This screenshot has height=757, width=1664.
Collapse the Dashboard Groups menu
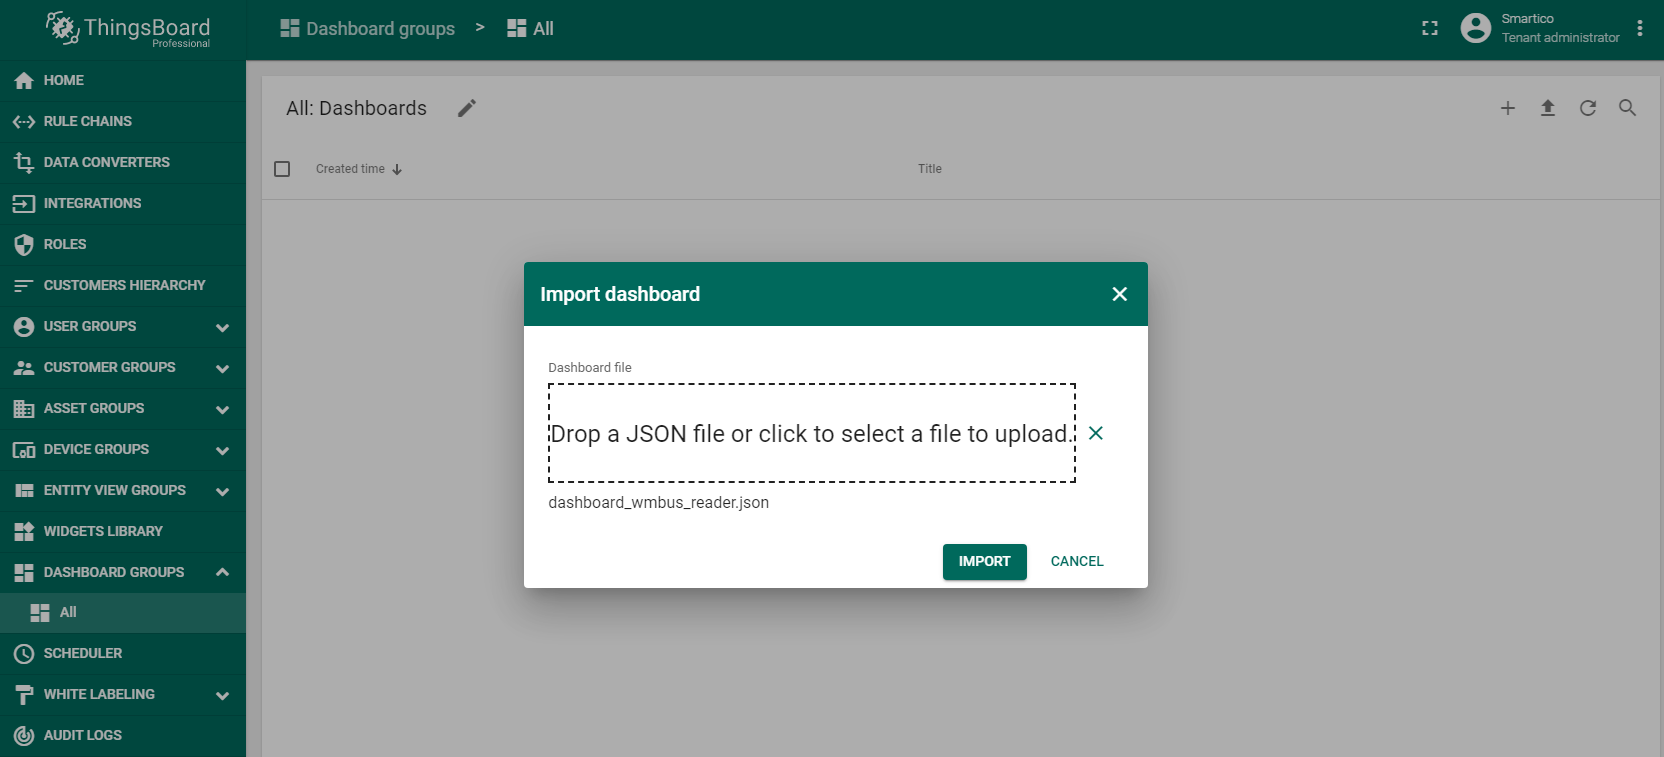pyautogui.click(x=222, y=572)
